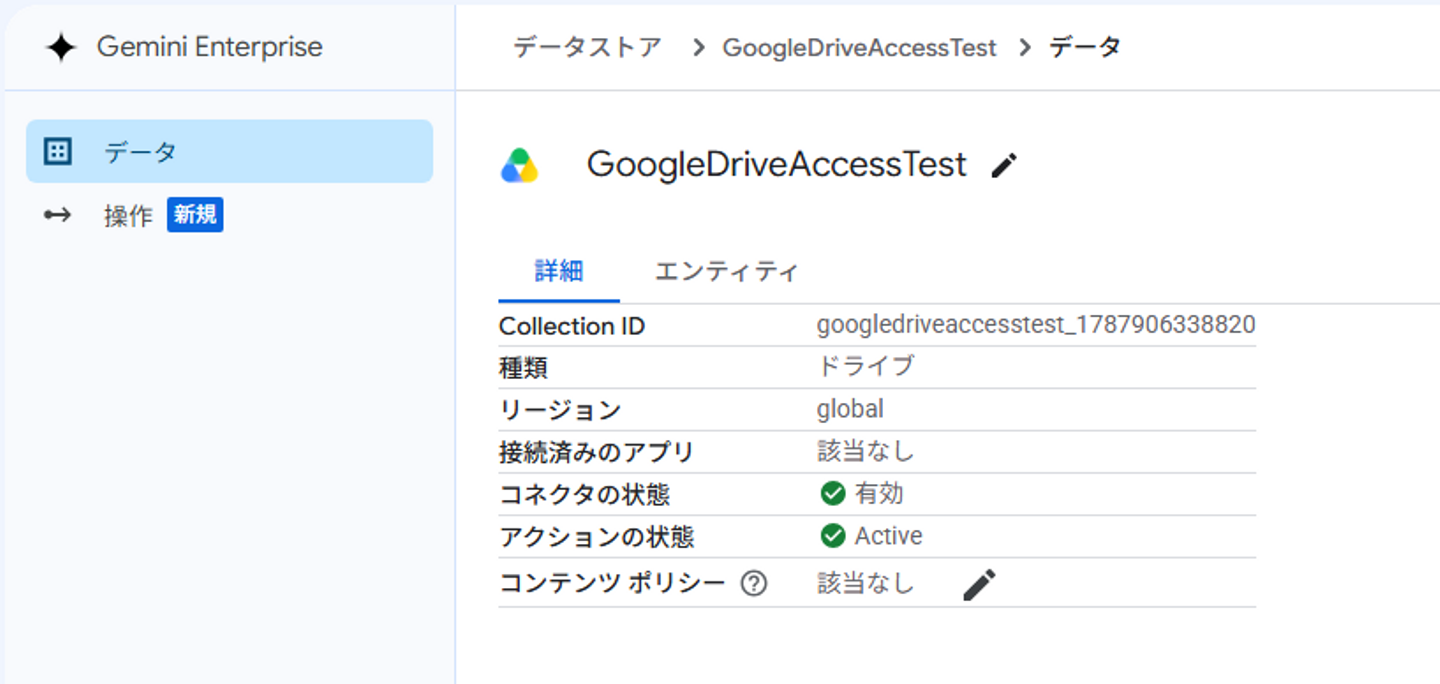Edit the GoogleDriveAccessTest name with pencil
The image size is (1440, 684).
click(1003, 166)
